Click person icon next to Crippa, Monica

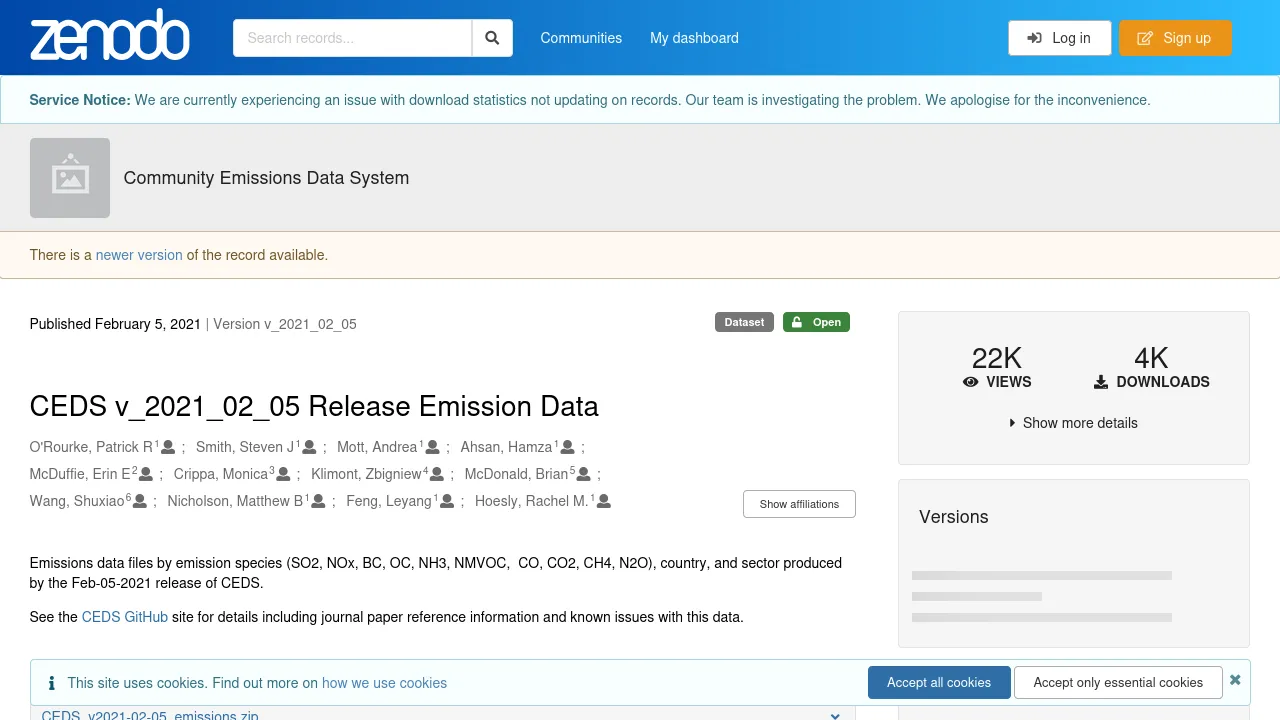pyautogui.click(x=283, y=474)
